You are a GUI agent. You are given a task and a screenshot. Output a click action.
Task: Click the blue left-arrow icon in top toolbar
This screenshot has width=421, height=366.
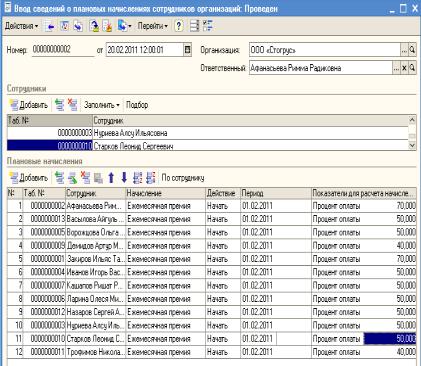(x=50, y=26)
